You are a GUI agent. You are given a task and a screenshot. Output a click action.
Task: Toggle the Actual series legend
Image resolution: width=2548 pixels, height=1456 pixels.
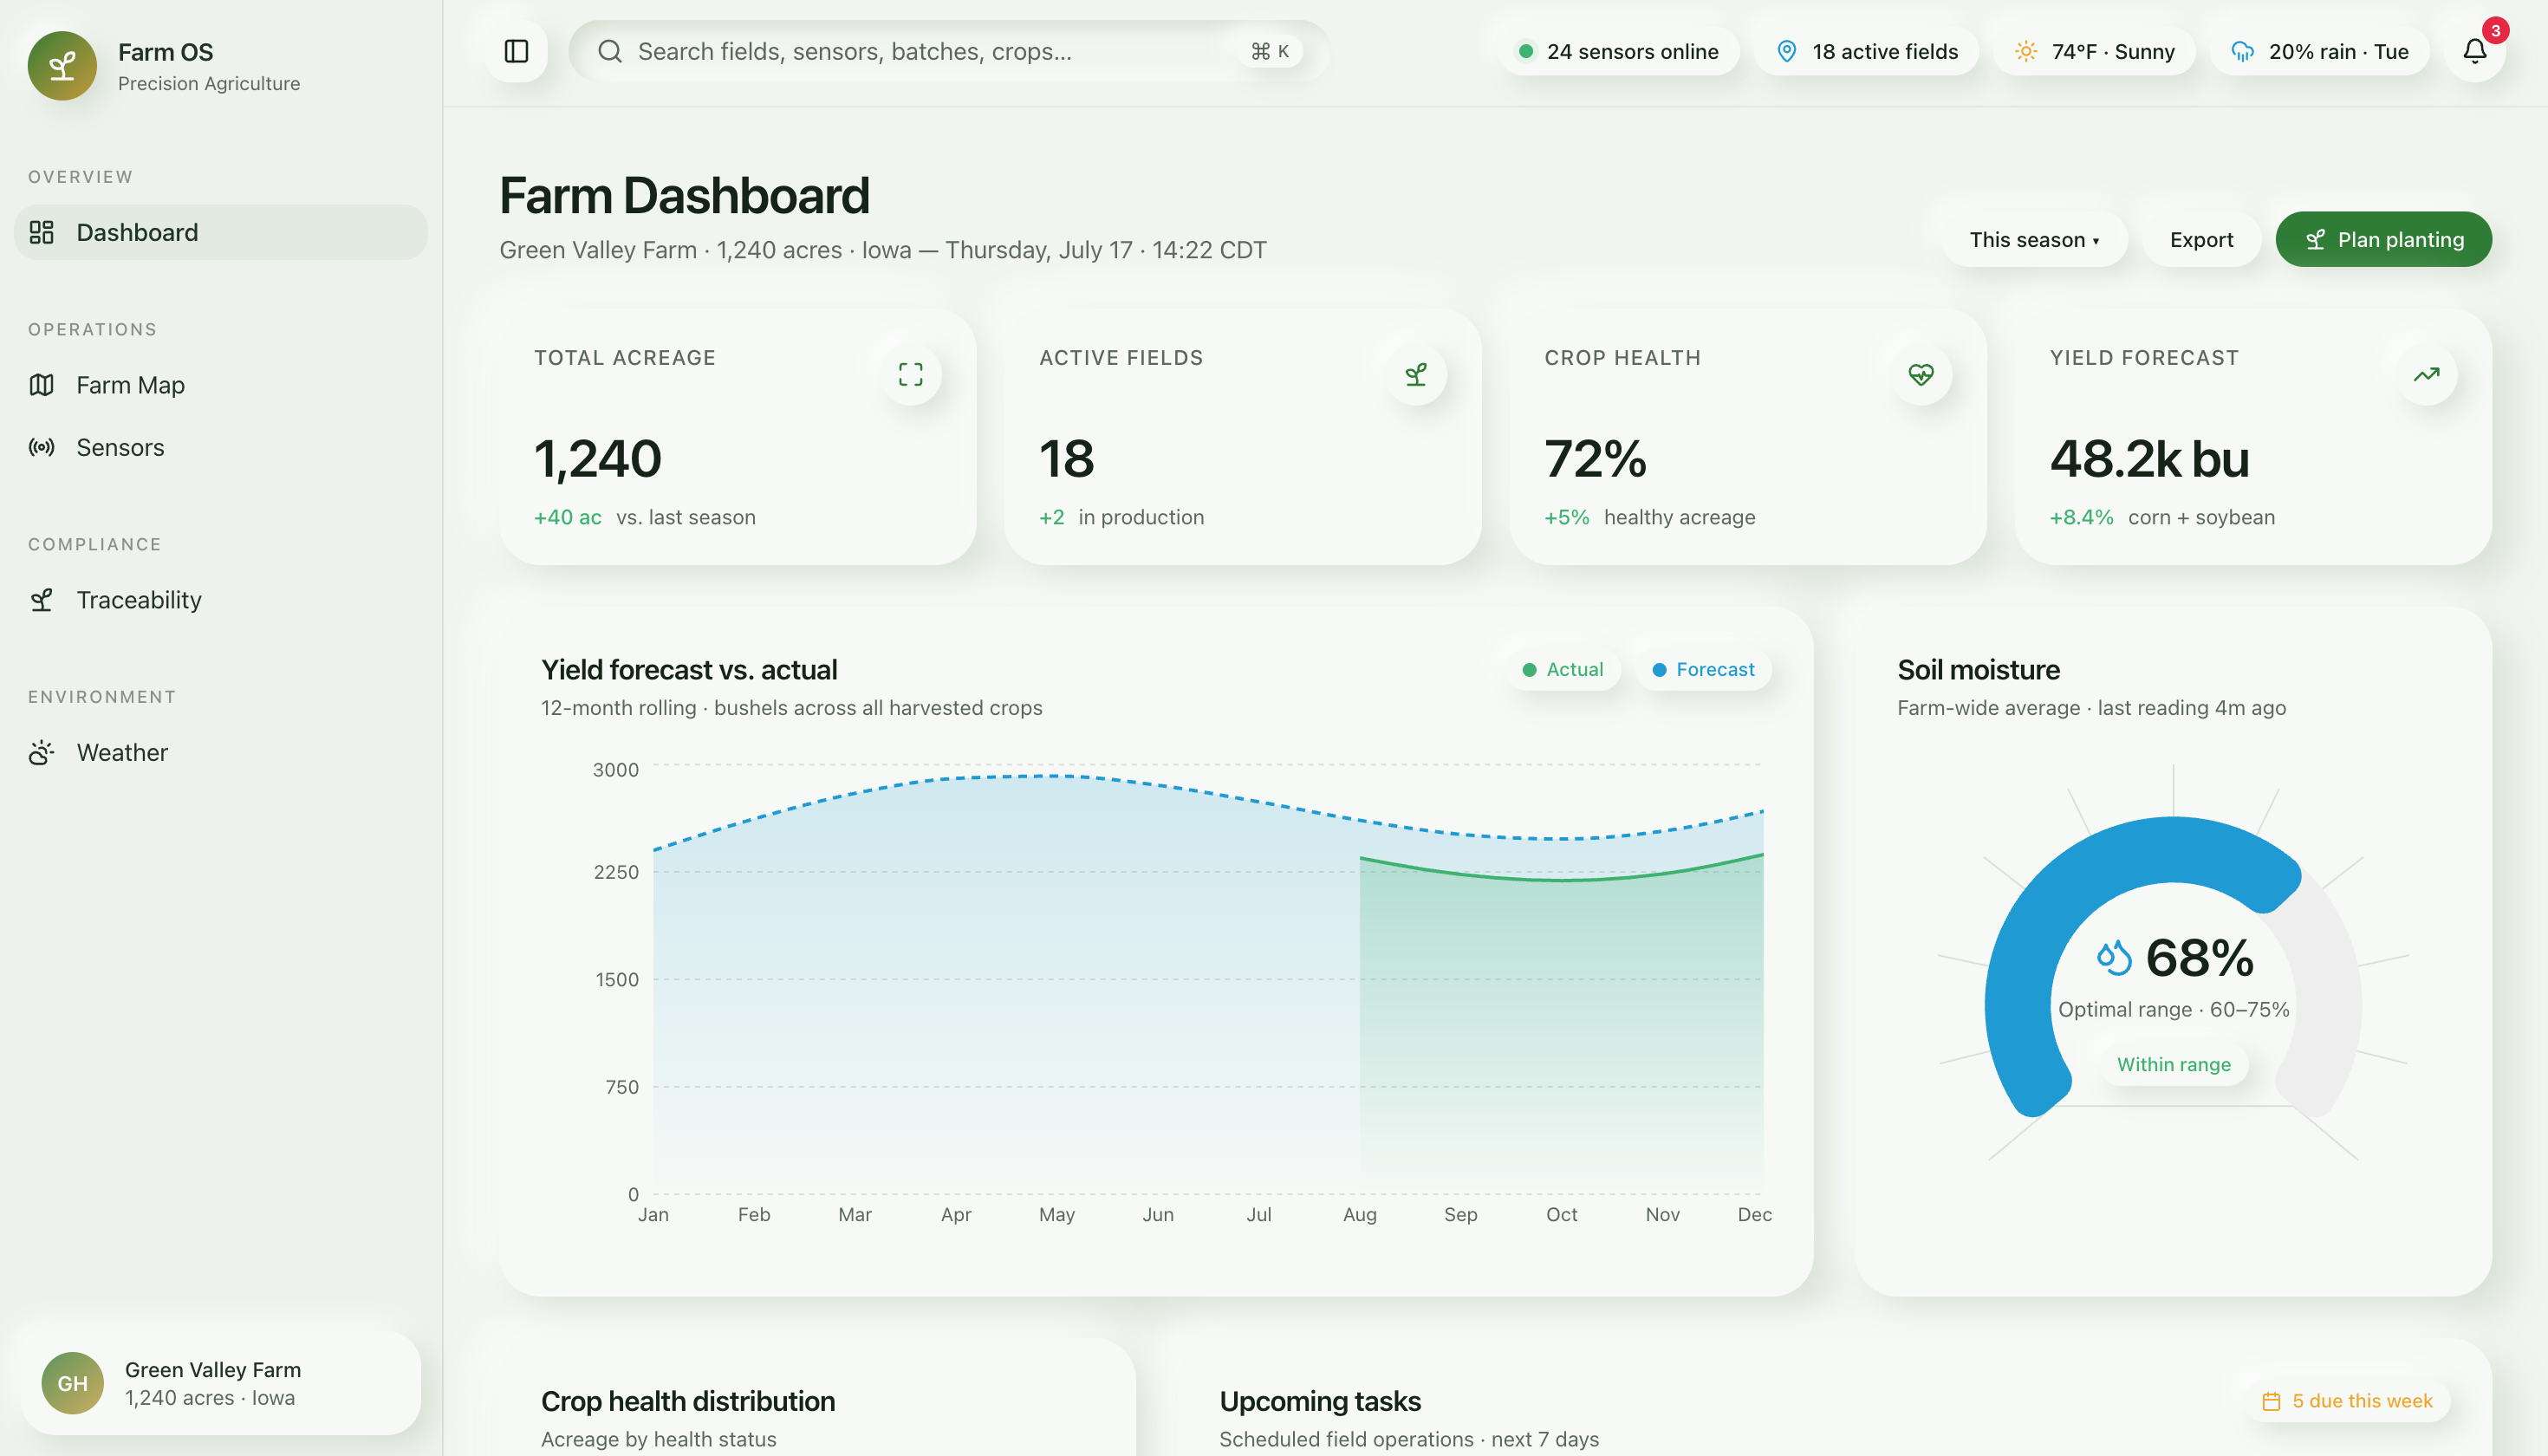1563,669
